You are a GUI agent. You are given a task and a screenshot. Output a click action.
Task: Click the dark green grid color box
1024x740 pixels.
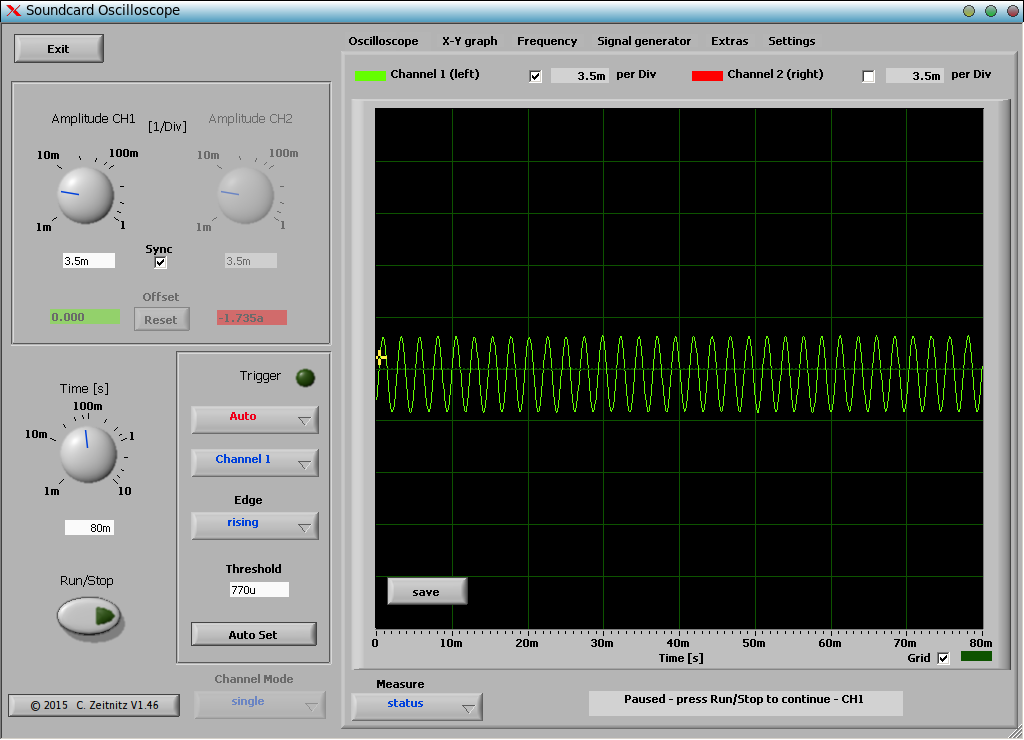[x=976, y=656]
